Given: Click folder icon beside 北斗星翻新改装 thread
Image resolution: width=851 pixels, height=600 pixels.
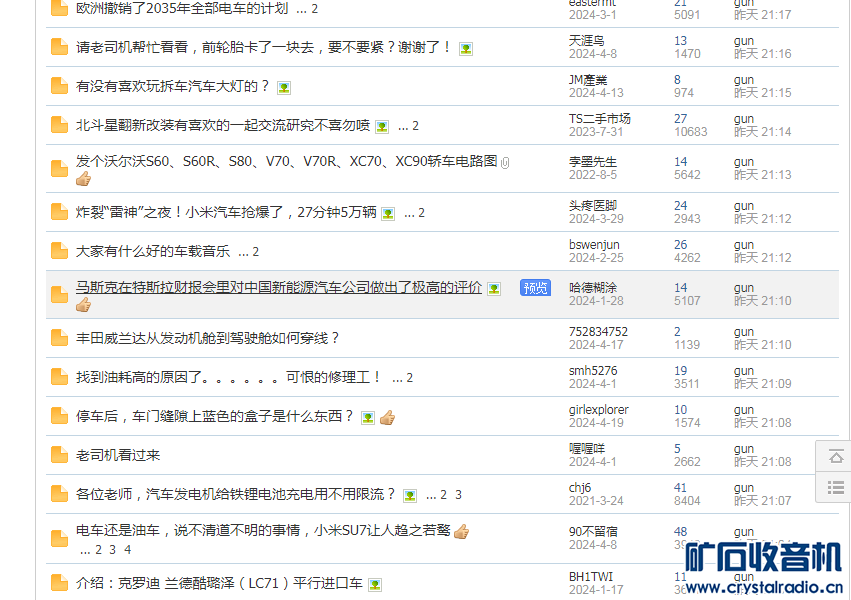Looking at the screenshot, I should [59, 125].
